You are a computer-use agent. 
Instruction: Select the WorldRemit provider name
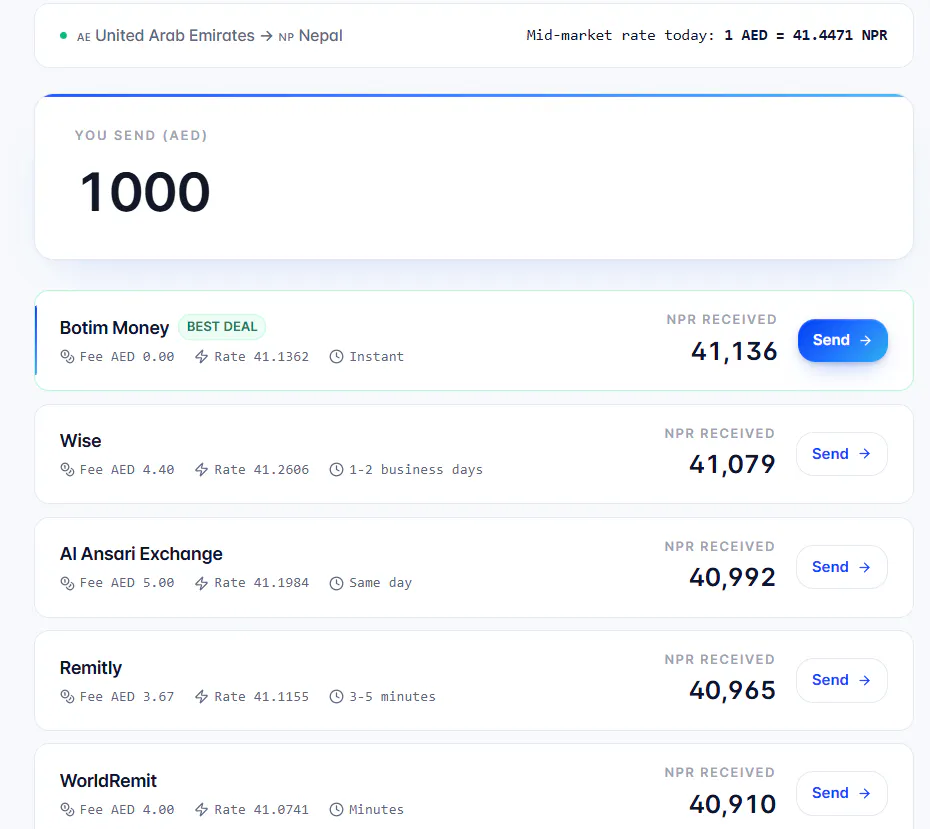tap(109, 780)
